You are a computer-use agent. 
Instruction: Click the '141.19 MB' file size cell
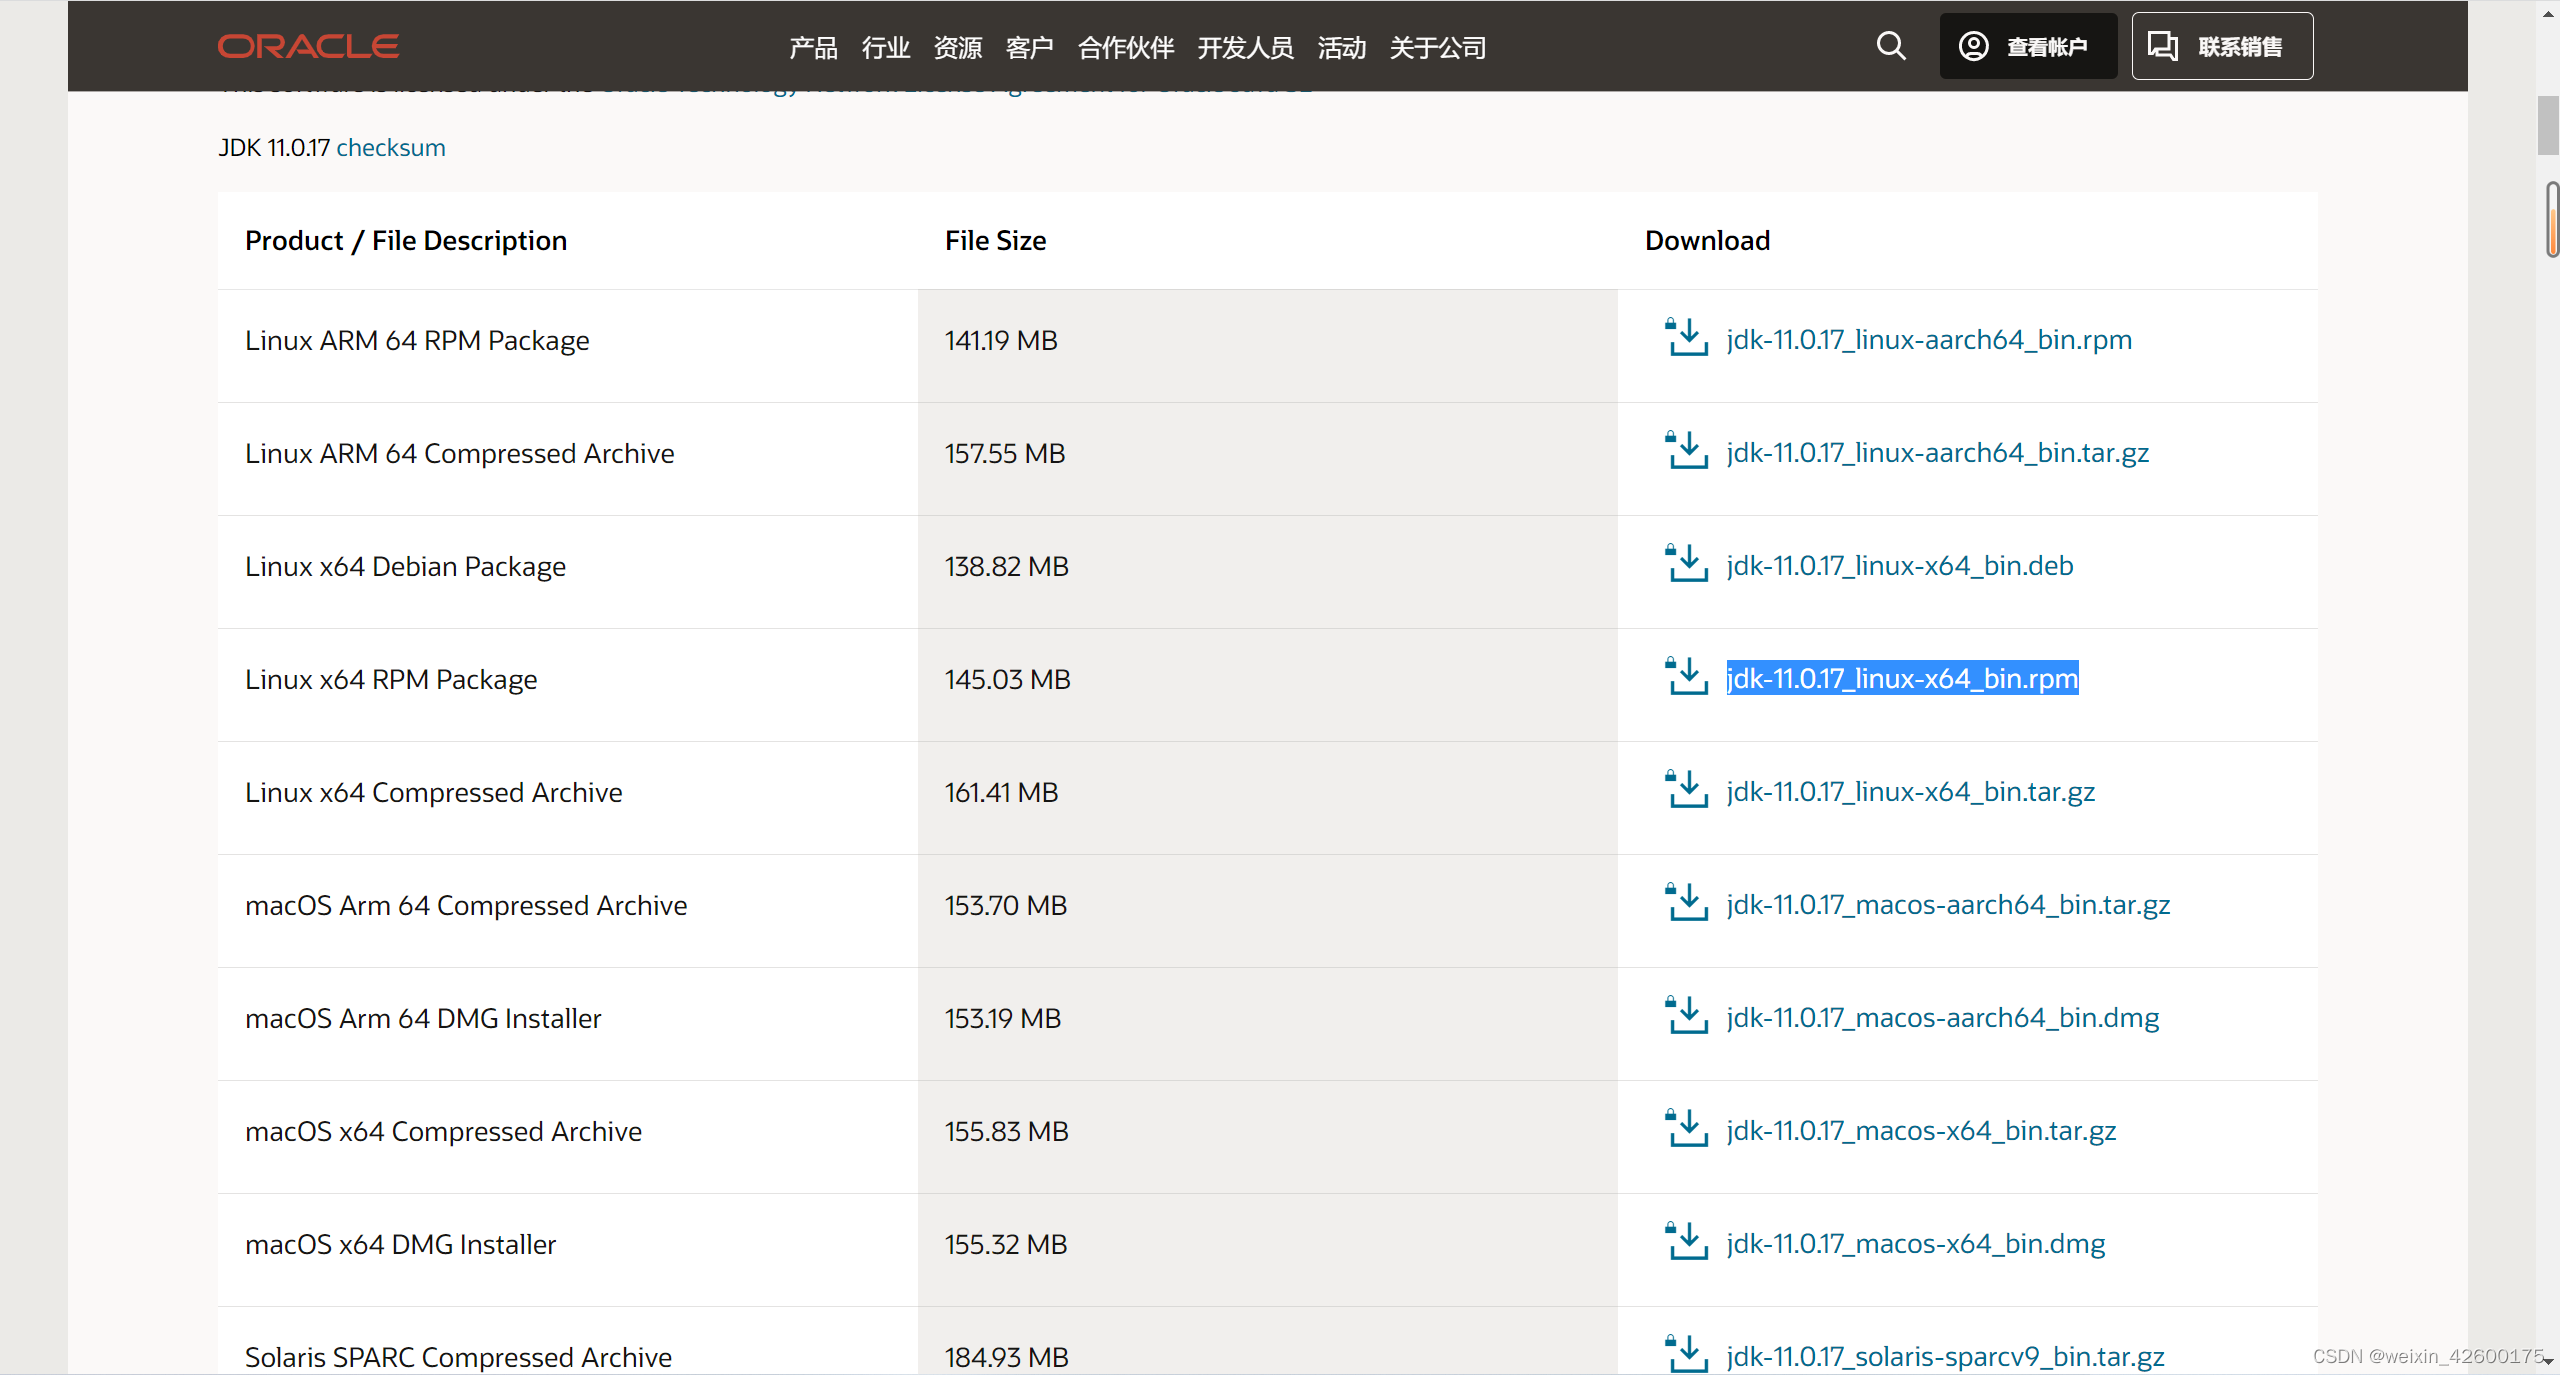coord(1267,346)
